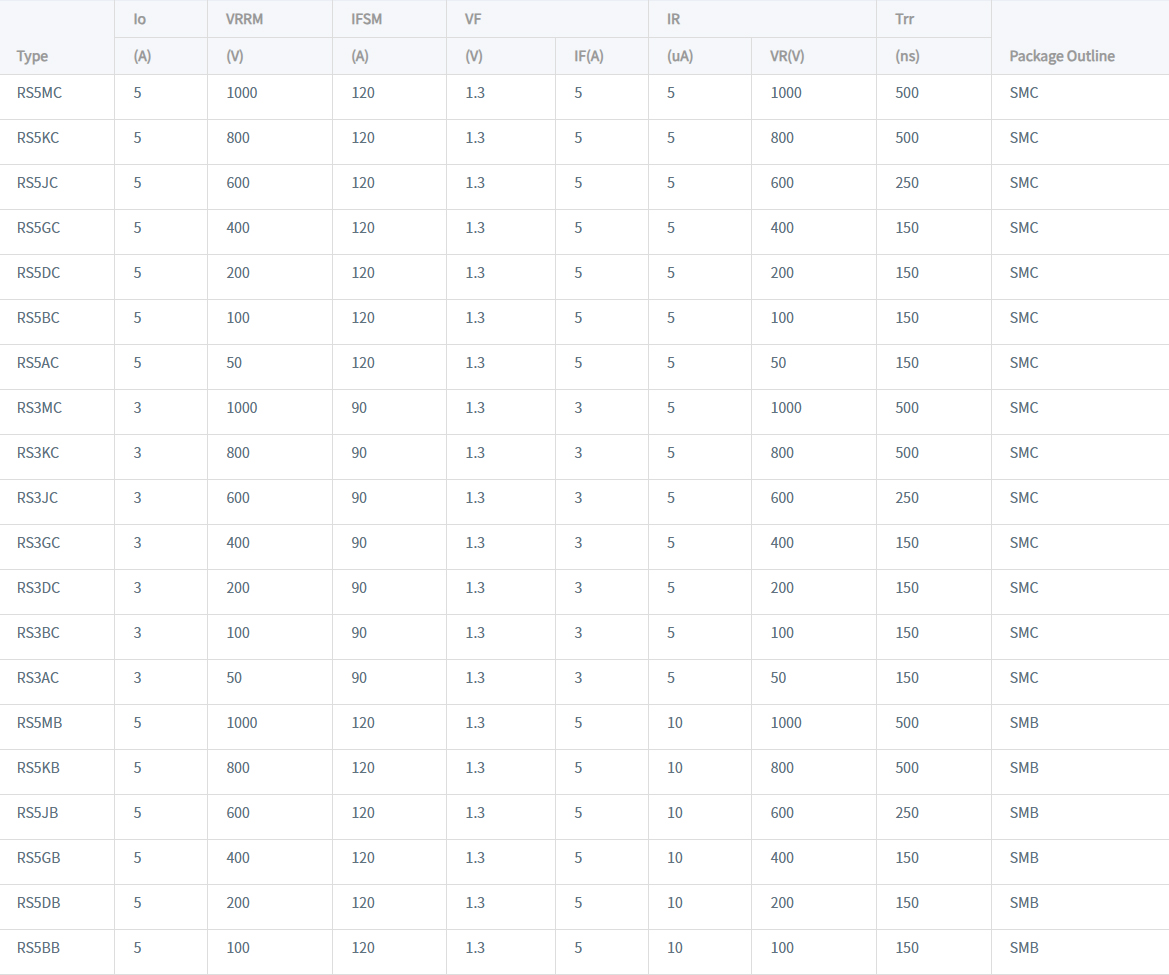The image size is (1169, 975).
Task: Click the RS5MC type link
Action: [x=39, y=93]
